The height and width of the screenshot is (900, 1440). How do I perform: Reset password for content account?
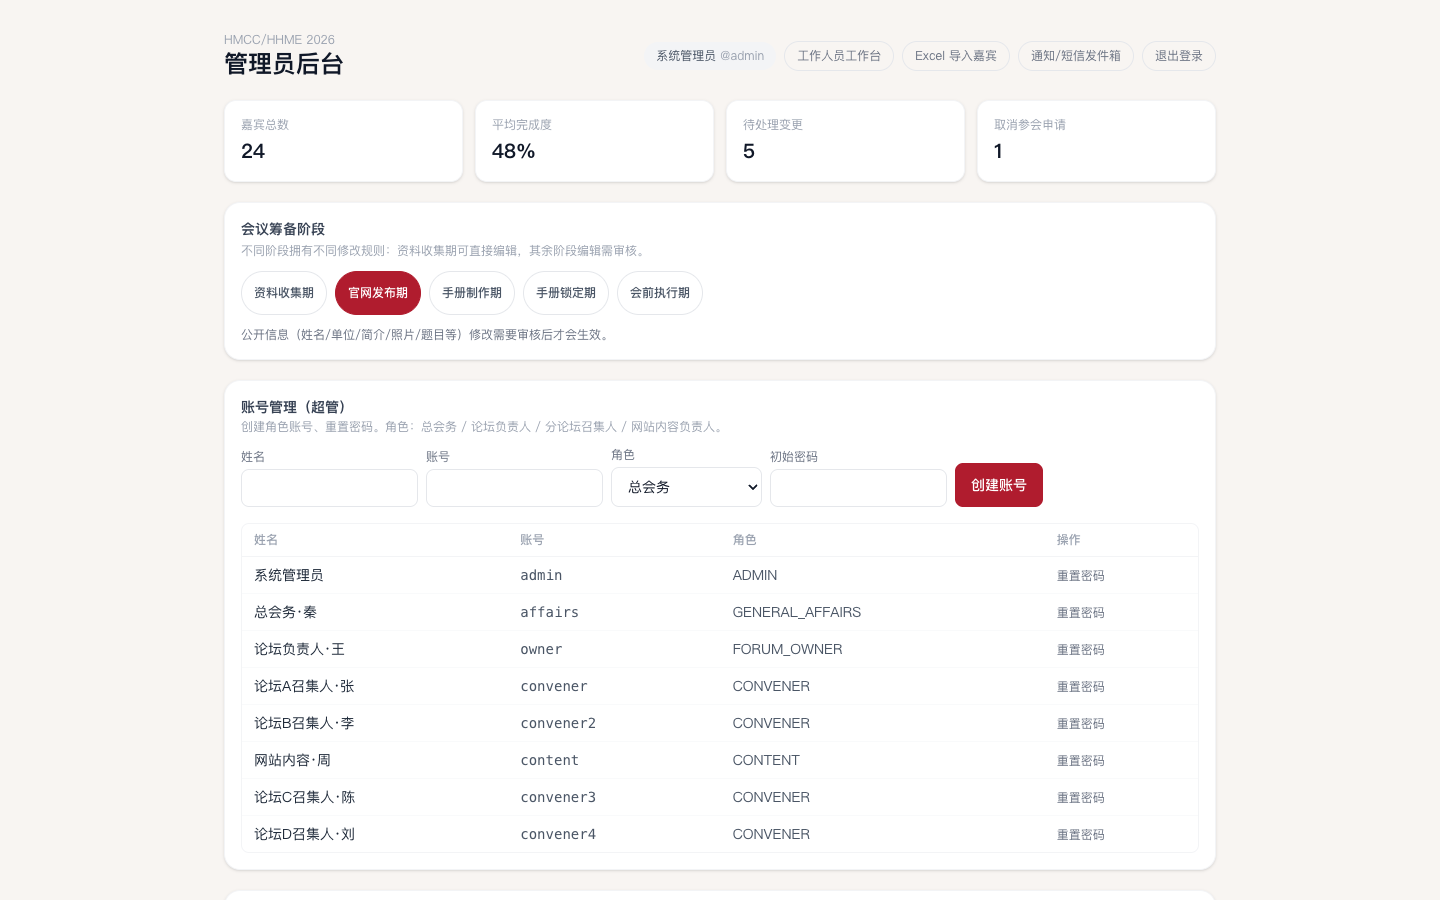click(1080, 761)
